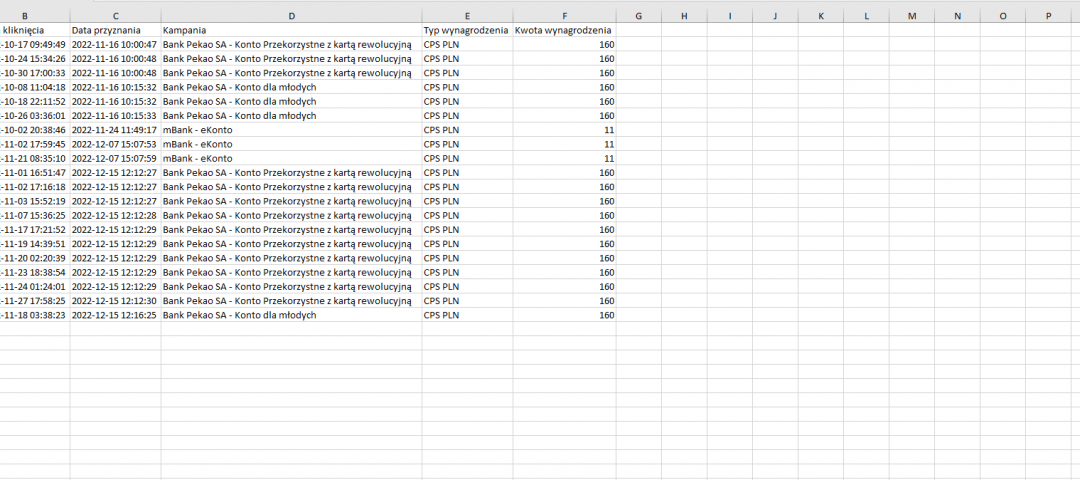
Task: Click column G header
Action: tap(638, 16)
